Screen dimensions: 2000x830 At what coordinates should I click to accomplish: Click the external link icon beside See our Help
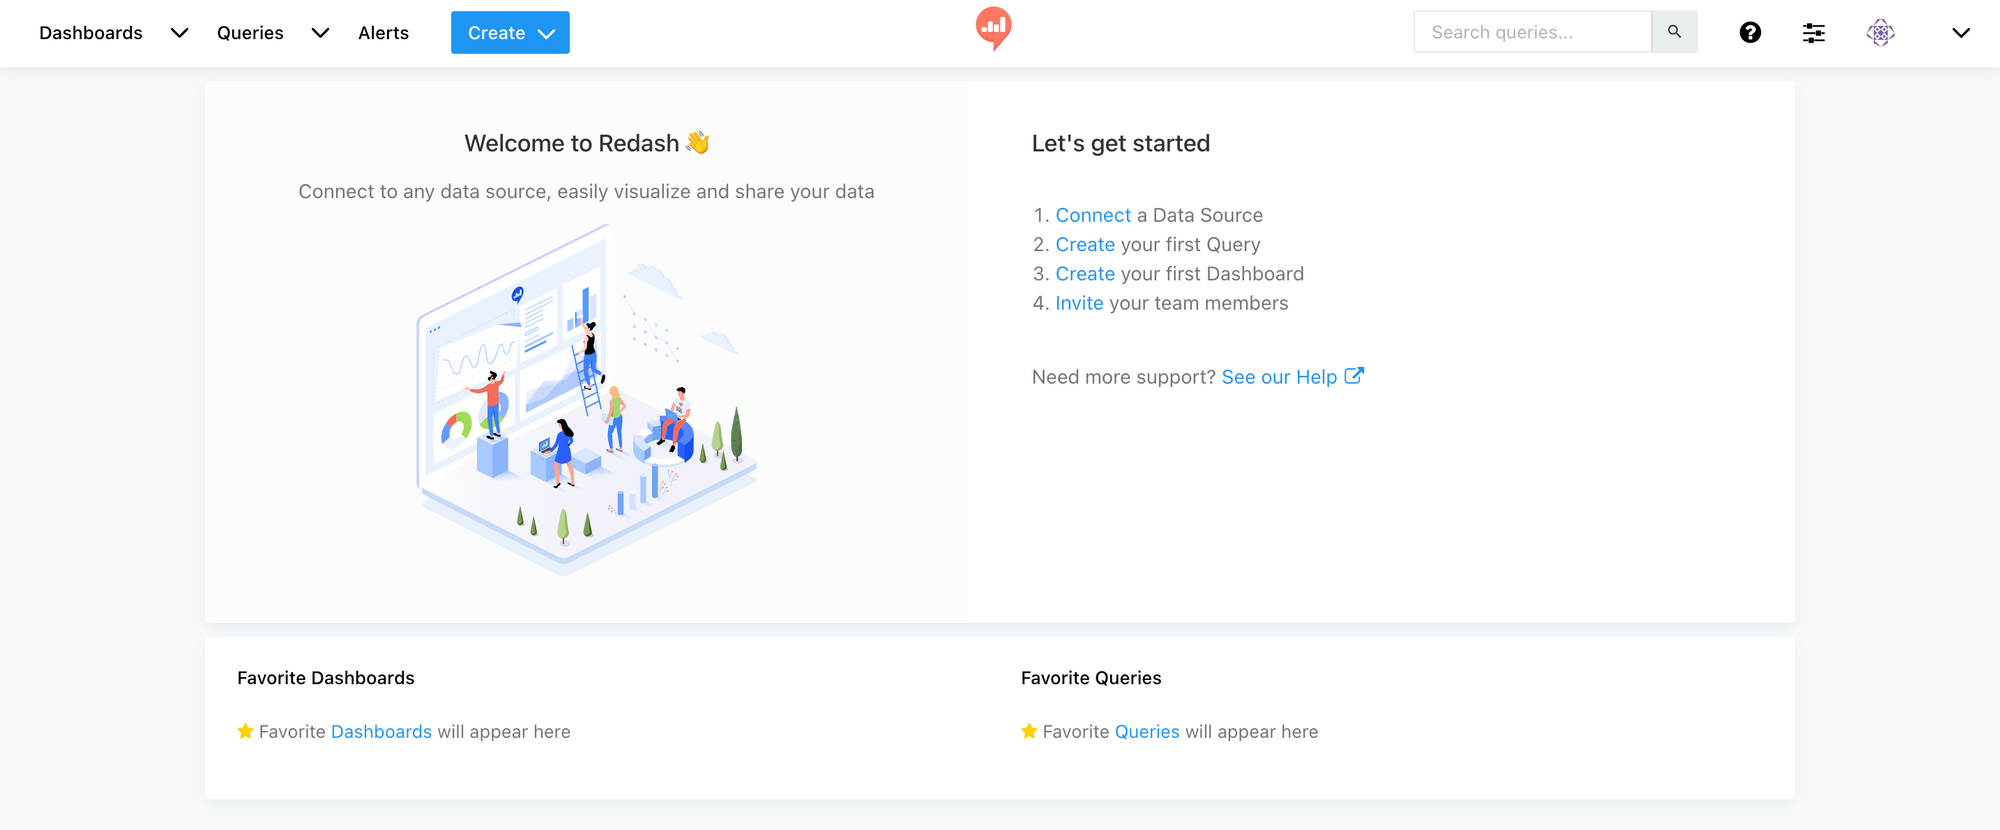(1355, 375)
